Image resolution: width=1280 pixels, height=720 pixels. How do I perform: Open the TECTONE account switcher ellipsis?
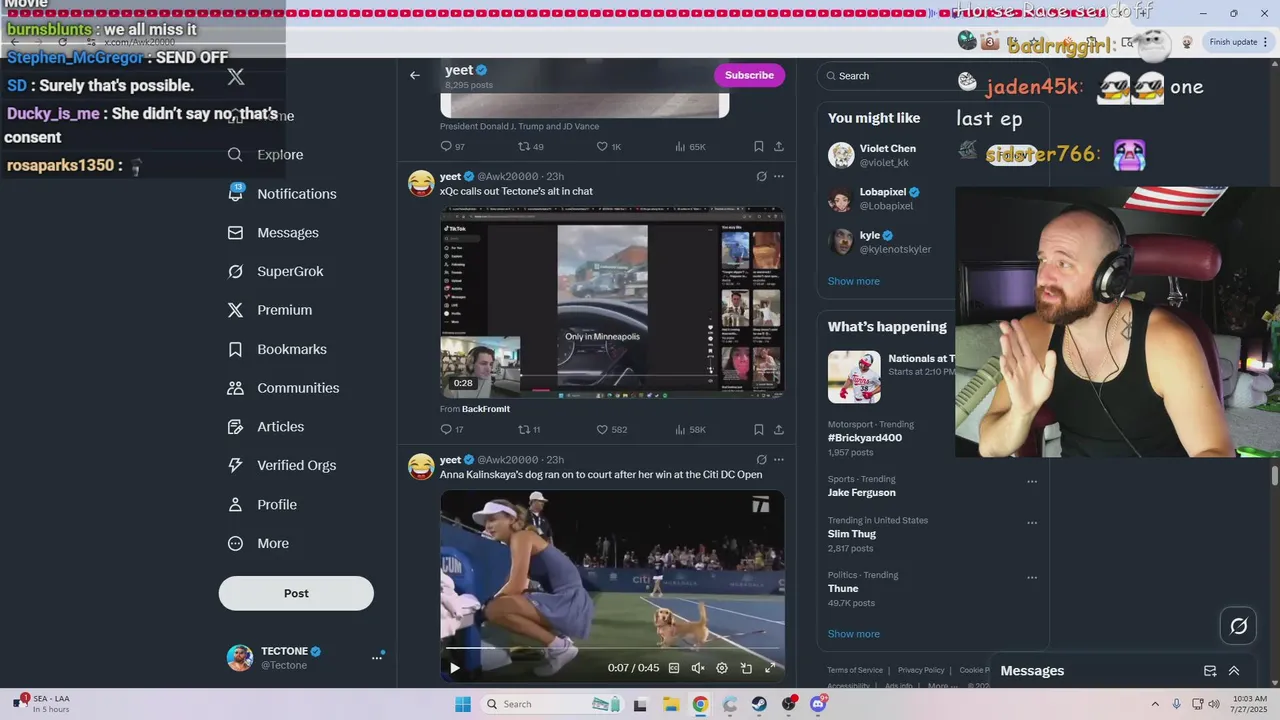coord(377,658)
